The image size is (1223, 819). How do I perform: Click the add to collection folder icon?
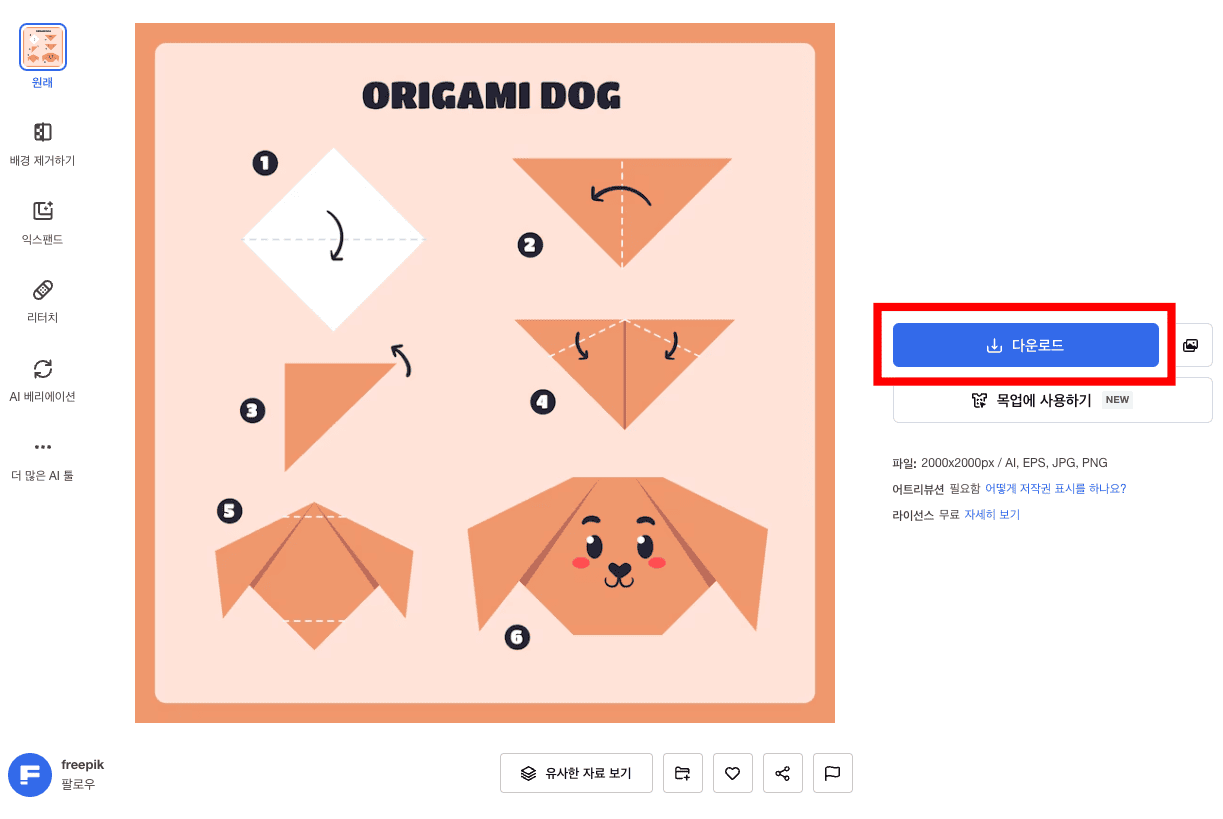coord(683,773)
